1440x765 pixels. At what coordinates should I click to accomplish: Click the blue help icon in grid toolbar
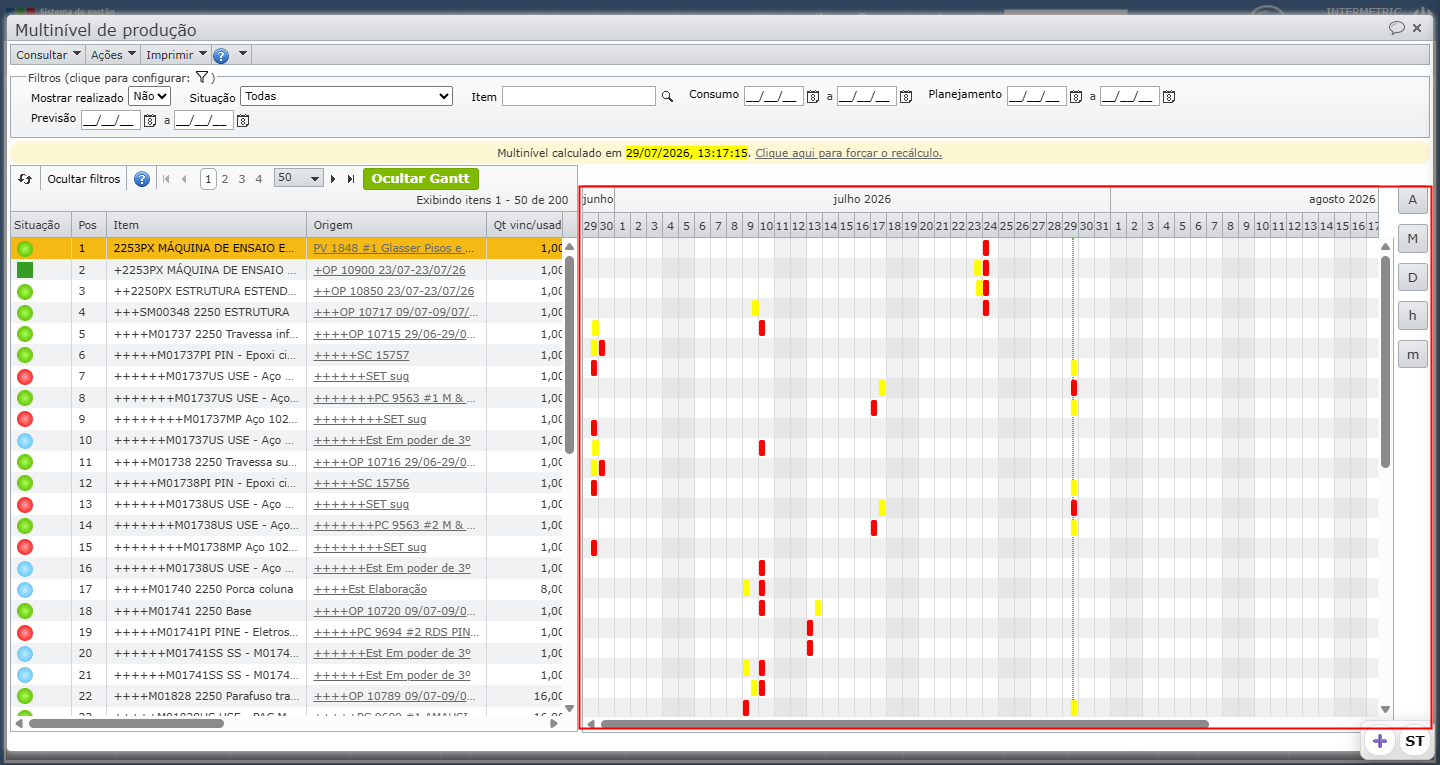[142, 179]
